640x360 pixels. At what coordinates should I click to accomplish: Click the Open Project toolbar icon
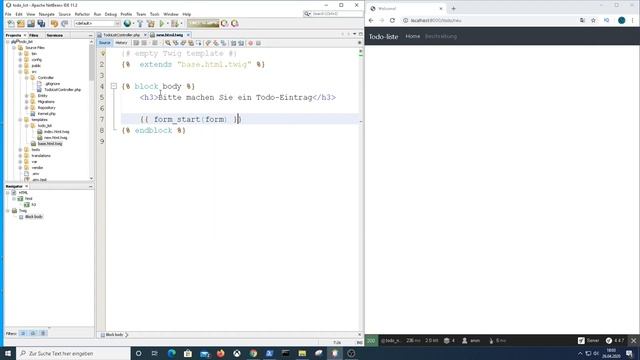coord(31,24)
